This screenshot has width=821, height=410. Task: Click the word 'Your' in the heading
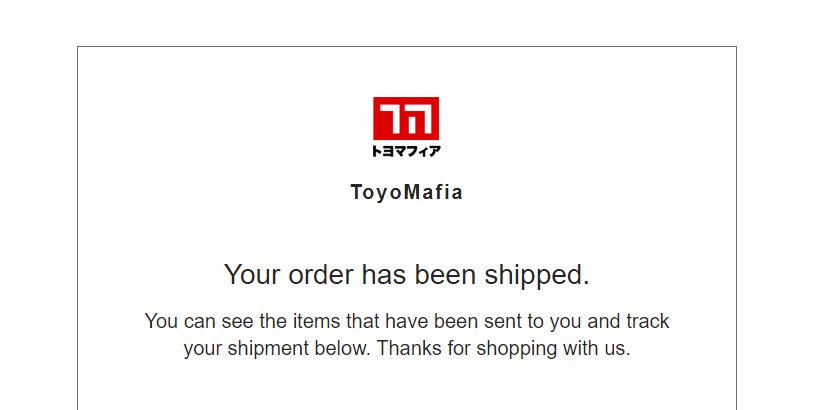click(x=253, y=274)
